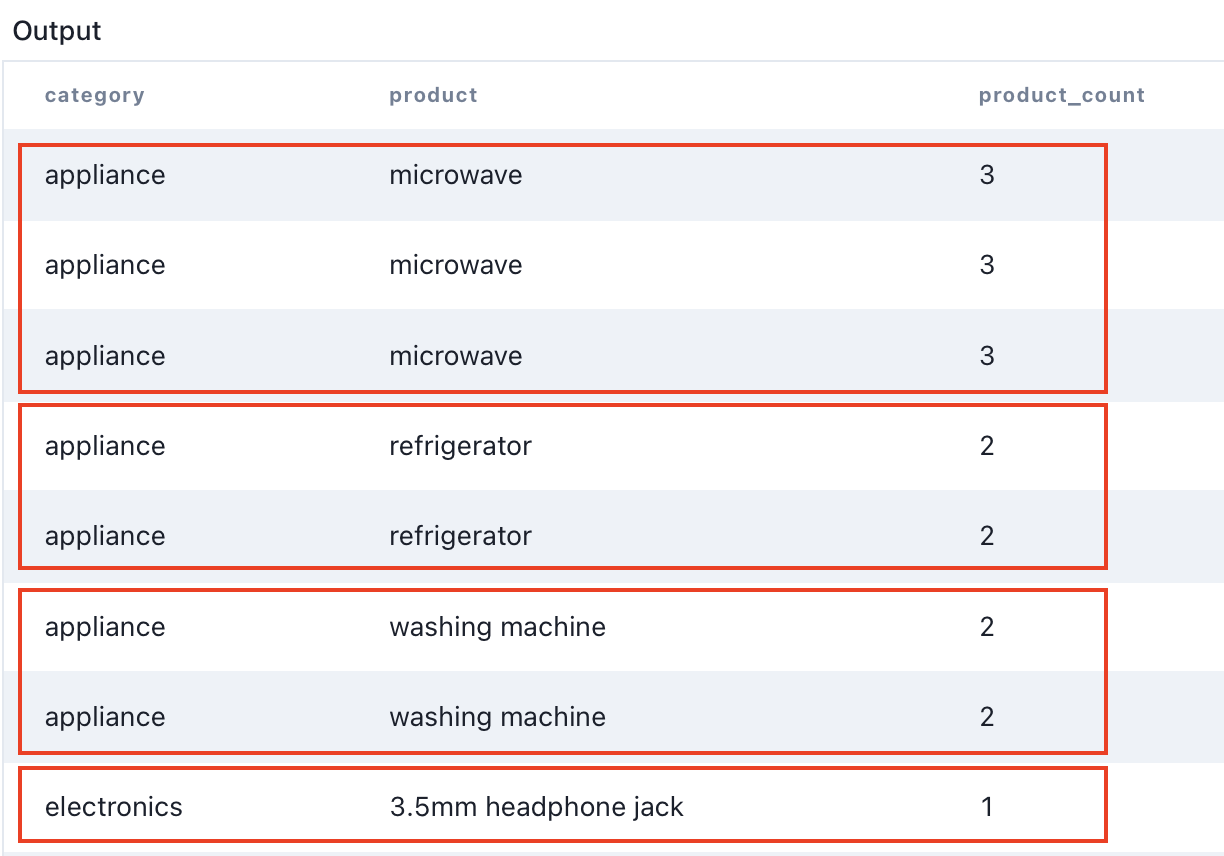1224x856 pixels.
Task: Click the upper washing machine cell
Action: 497,628
